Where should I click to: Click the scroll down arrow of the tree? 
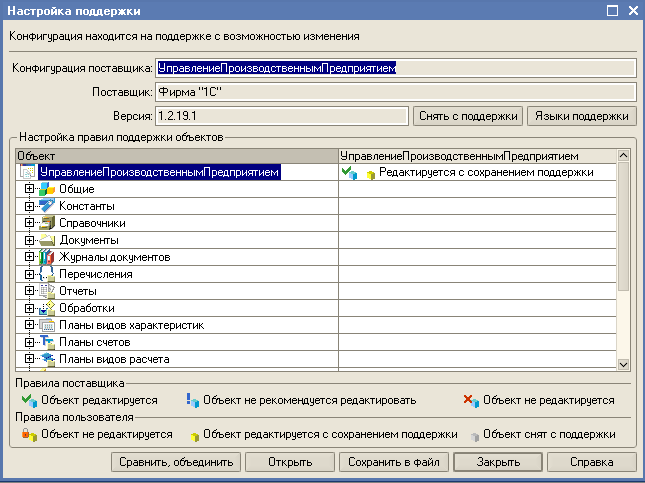(x=623, y=365)
